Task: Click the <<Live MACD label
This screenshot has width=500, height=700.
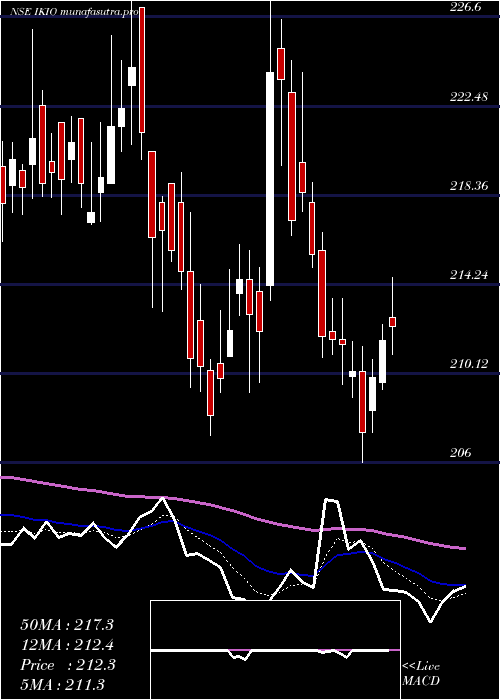Action: [421, 674]
